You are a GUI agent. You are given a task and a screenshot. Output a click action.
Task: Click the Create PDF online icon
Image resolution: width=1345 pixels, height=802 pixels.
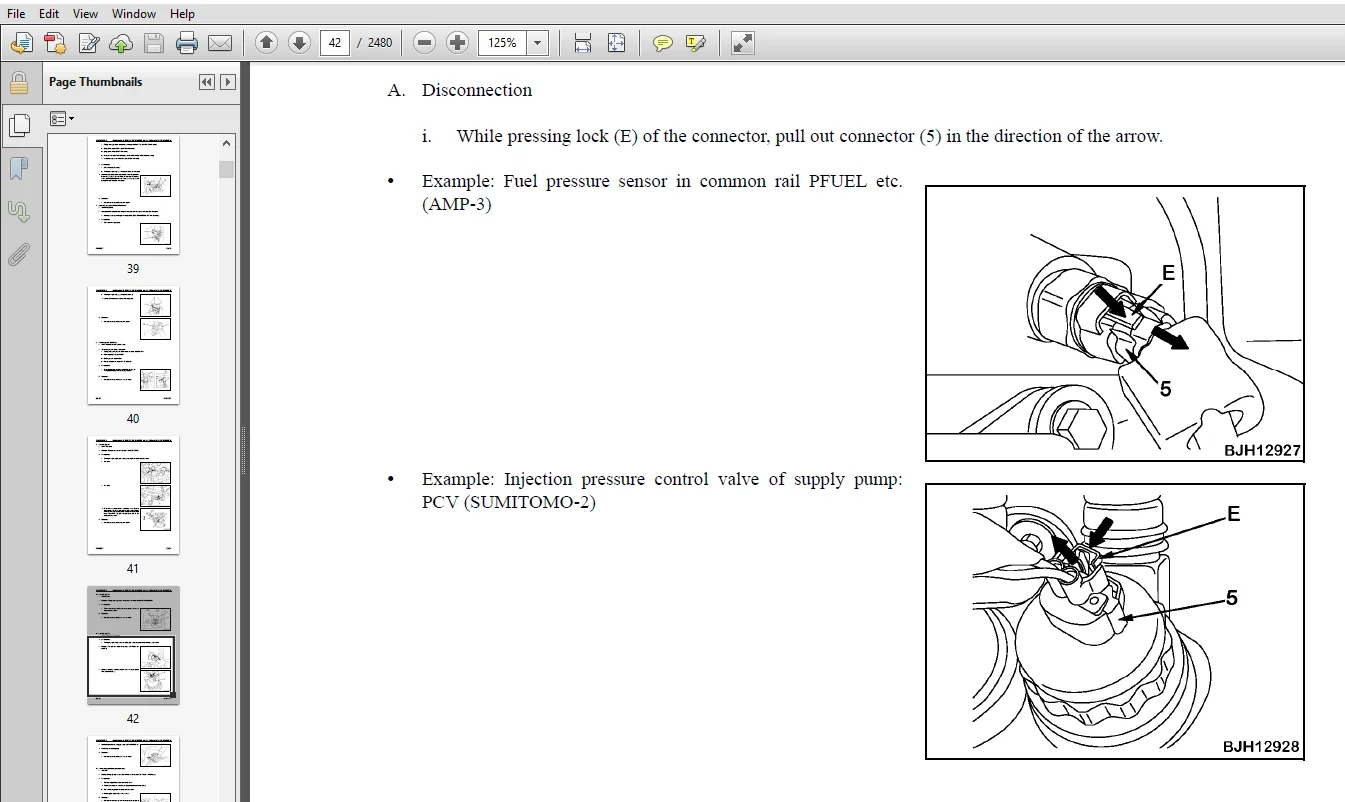tap(55, 43)
